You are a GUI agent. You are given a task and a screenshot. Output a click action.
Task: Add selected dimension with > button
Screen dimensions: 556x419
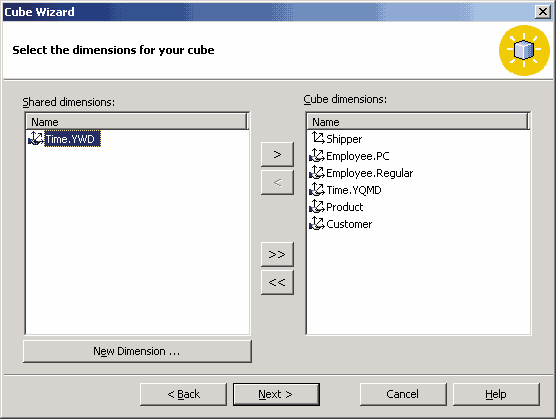277,154
